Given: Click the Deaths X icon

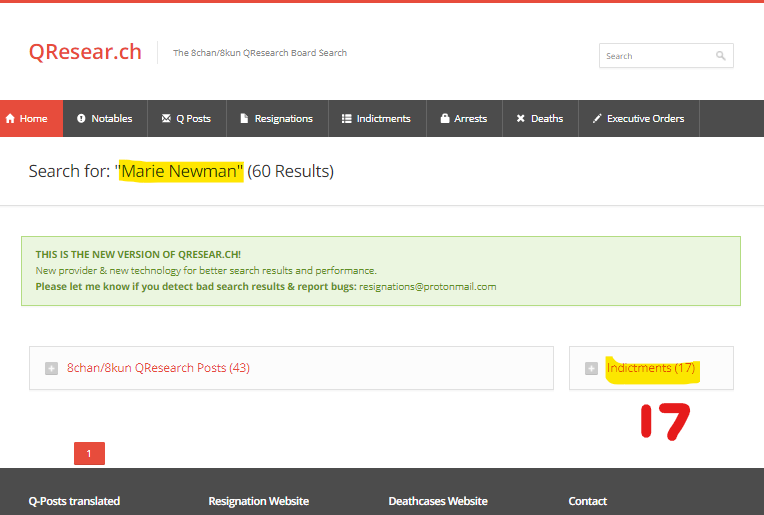Looking at the screenshot, I should (520, 118).
